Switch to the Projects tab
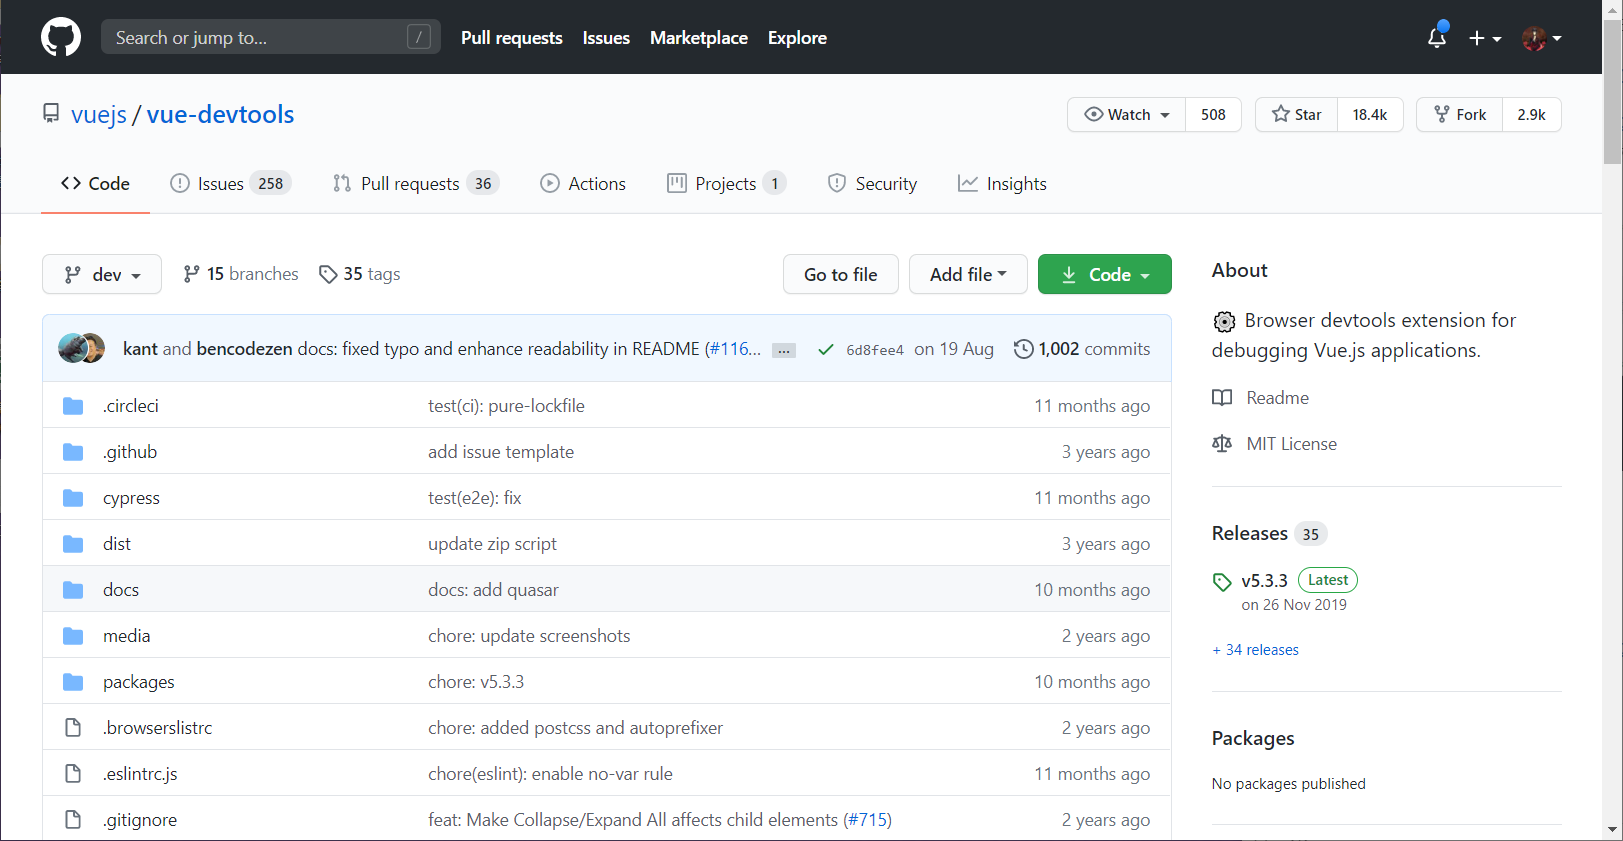This screenshot has height=841, width=1623. [727, 183]
